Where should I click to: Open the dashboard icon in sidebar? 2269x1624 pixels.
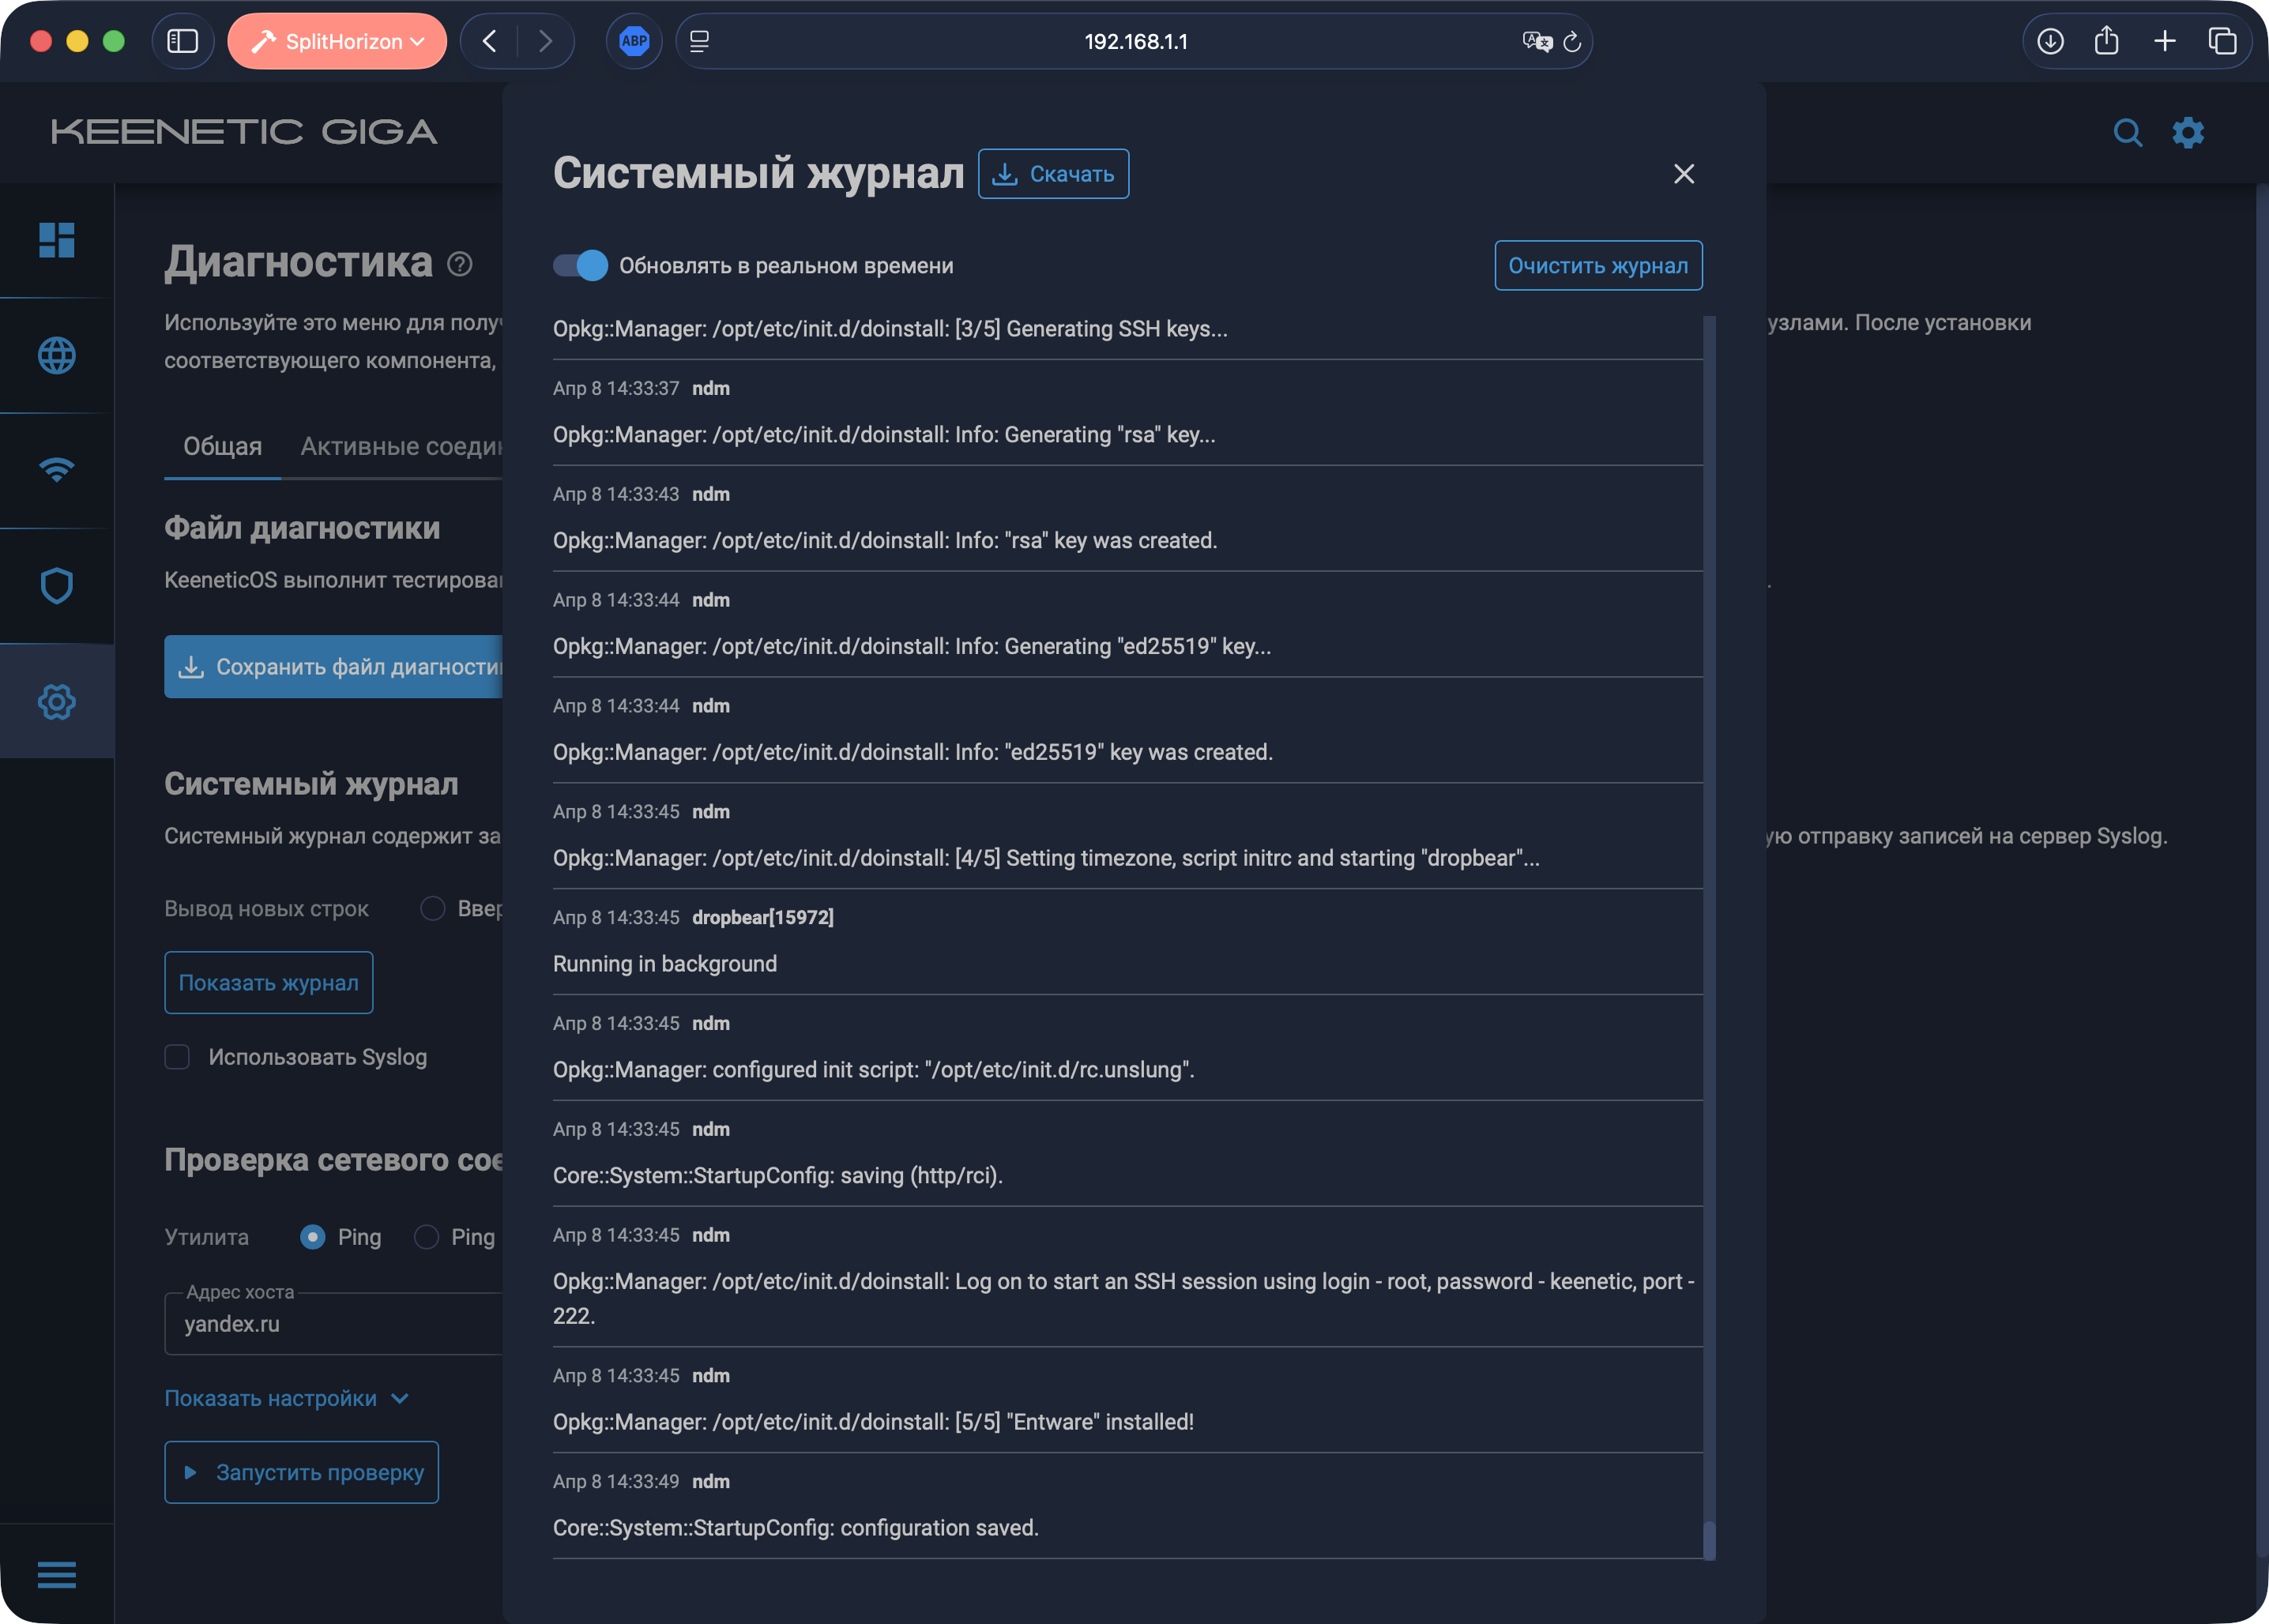click(57, 240)
